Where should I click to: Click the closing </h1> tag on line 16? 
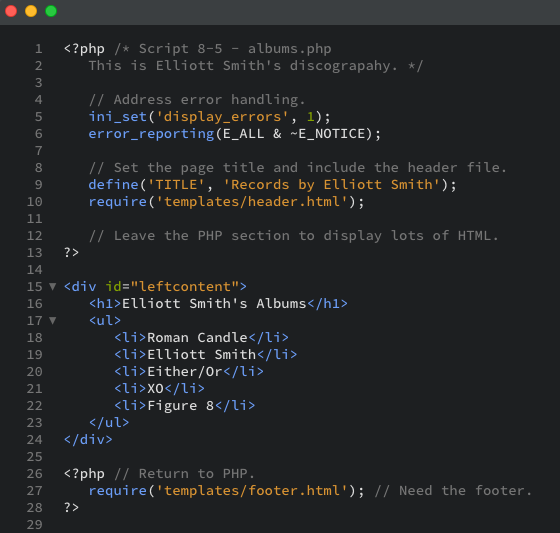327,304
